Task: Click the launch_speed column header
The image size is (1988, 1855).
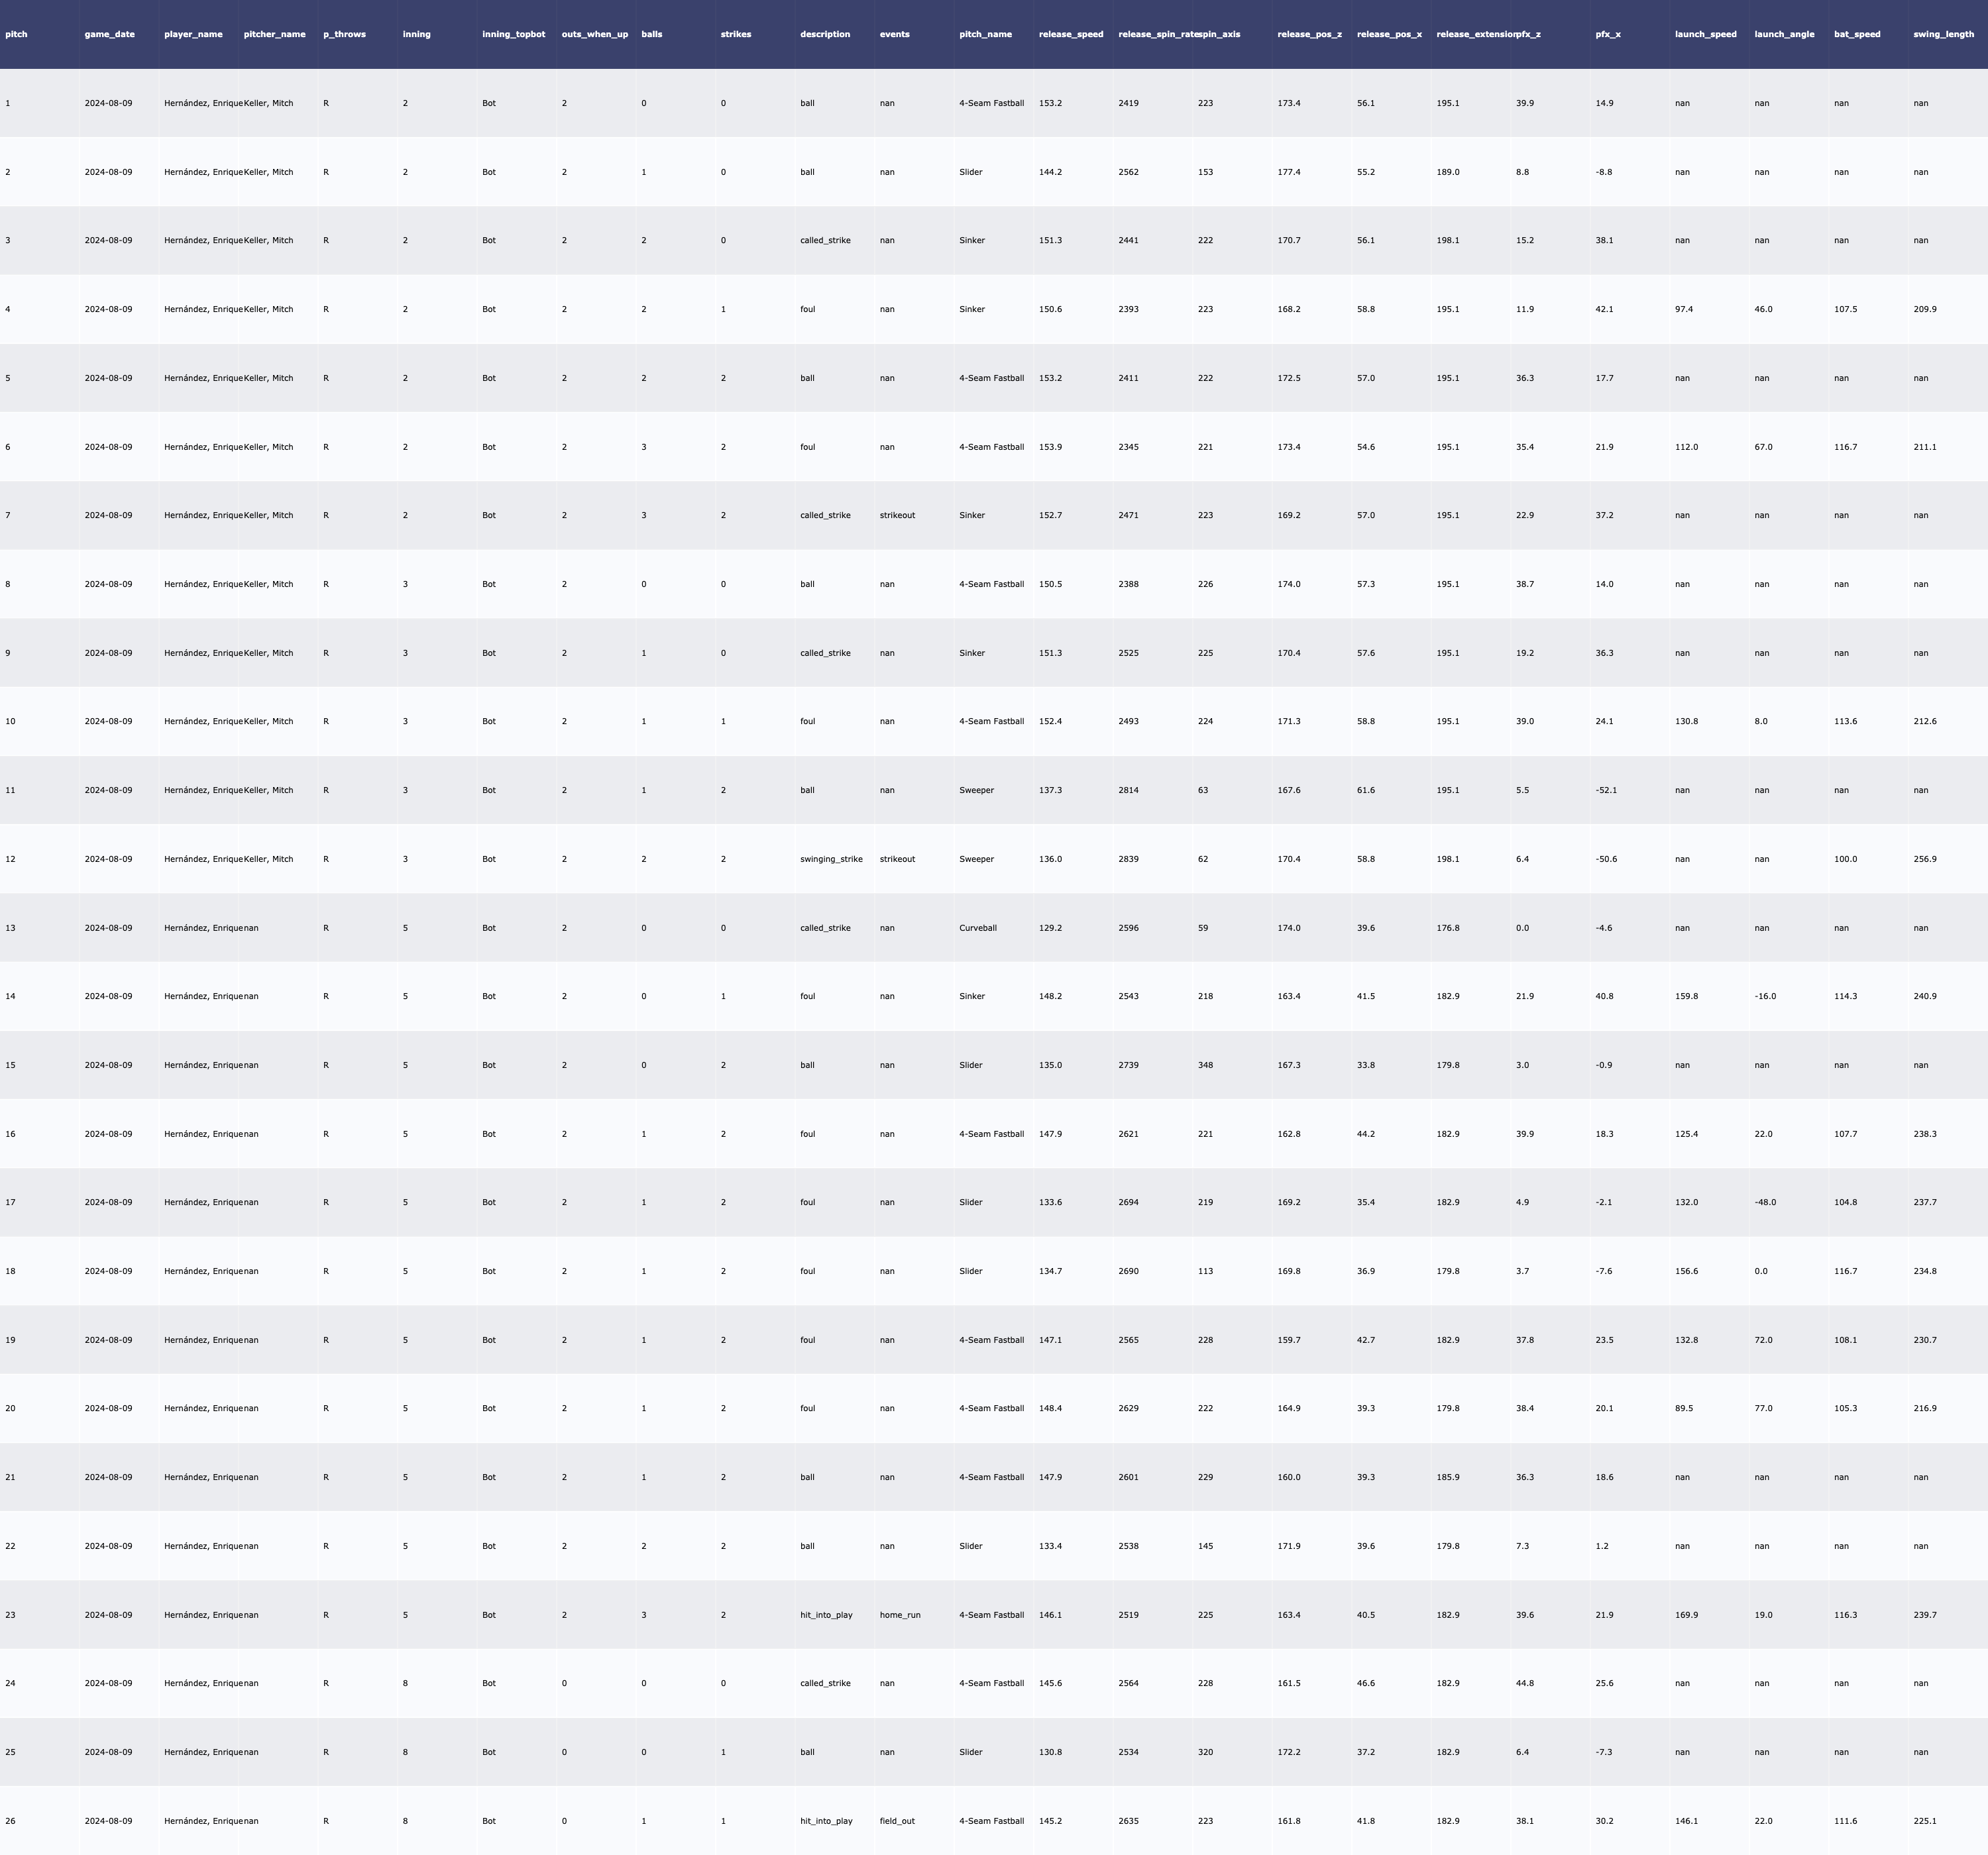Action: 1705,34
